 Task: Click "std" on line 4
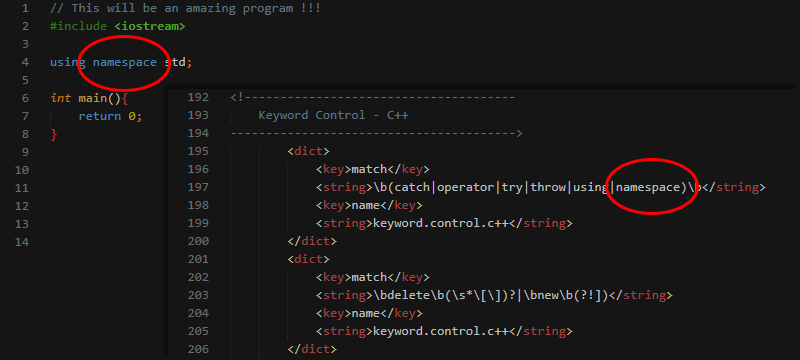coord(175,62)
